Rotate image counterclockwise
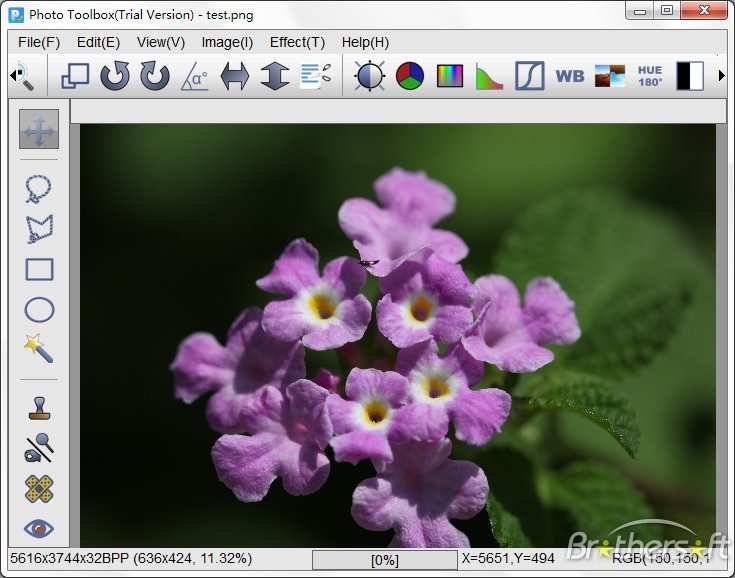The image size is (735, 578). click(x=115, y=76)
